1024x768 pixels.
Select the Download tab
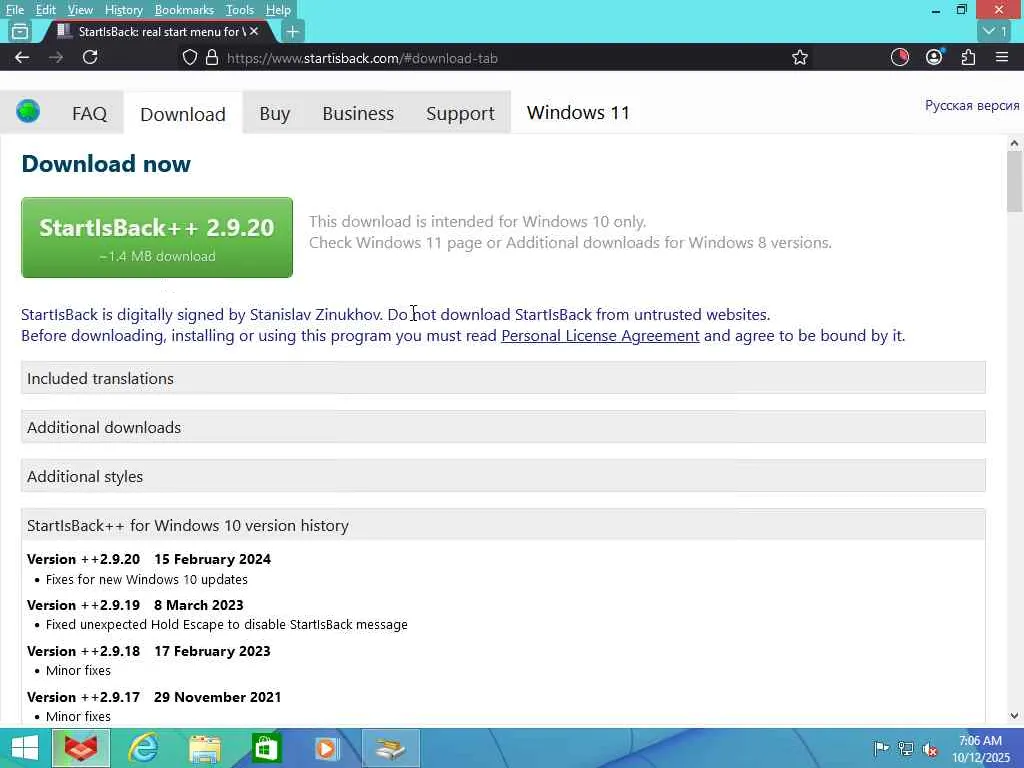tap(183, 114)
